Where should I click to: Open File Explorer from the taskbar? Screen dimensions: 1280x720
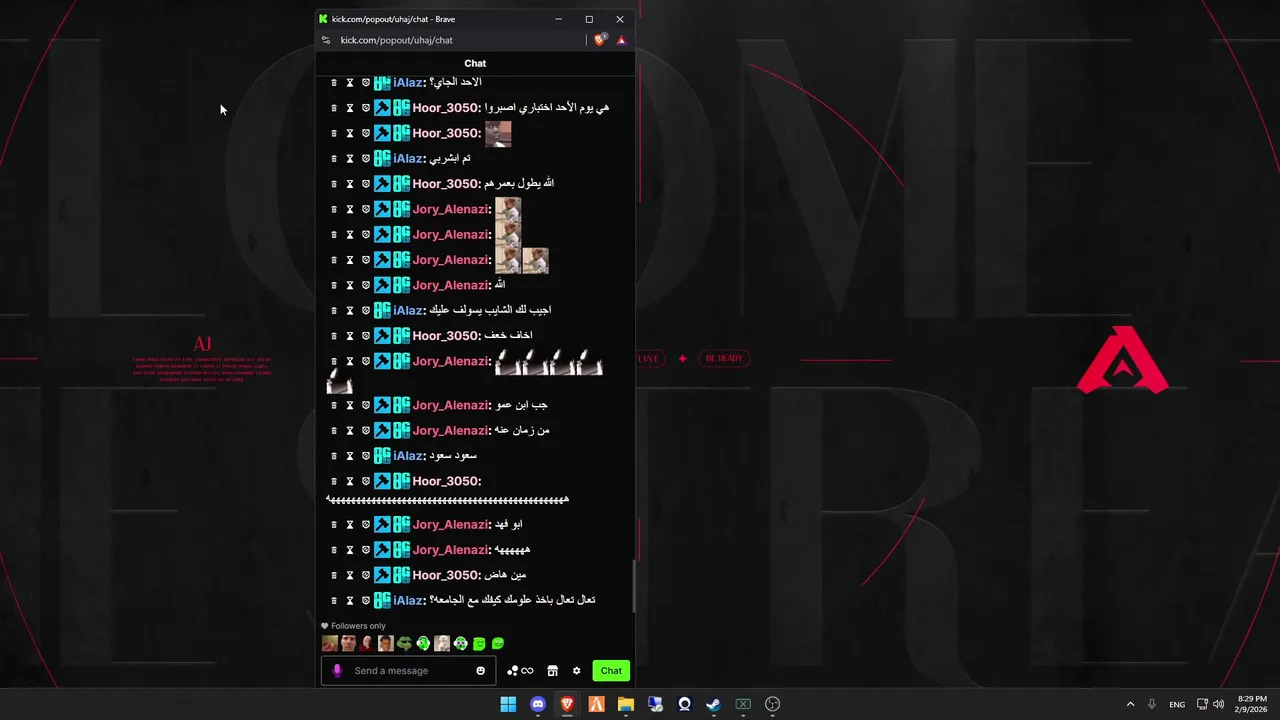626,704
